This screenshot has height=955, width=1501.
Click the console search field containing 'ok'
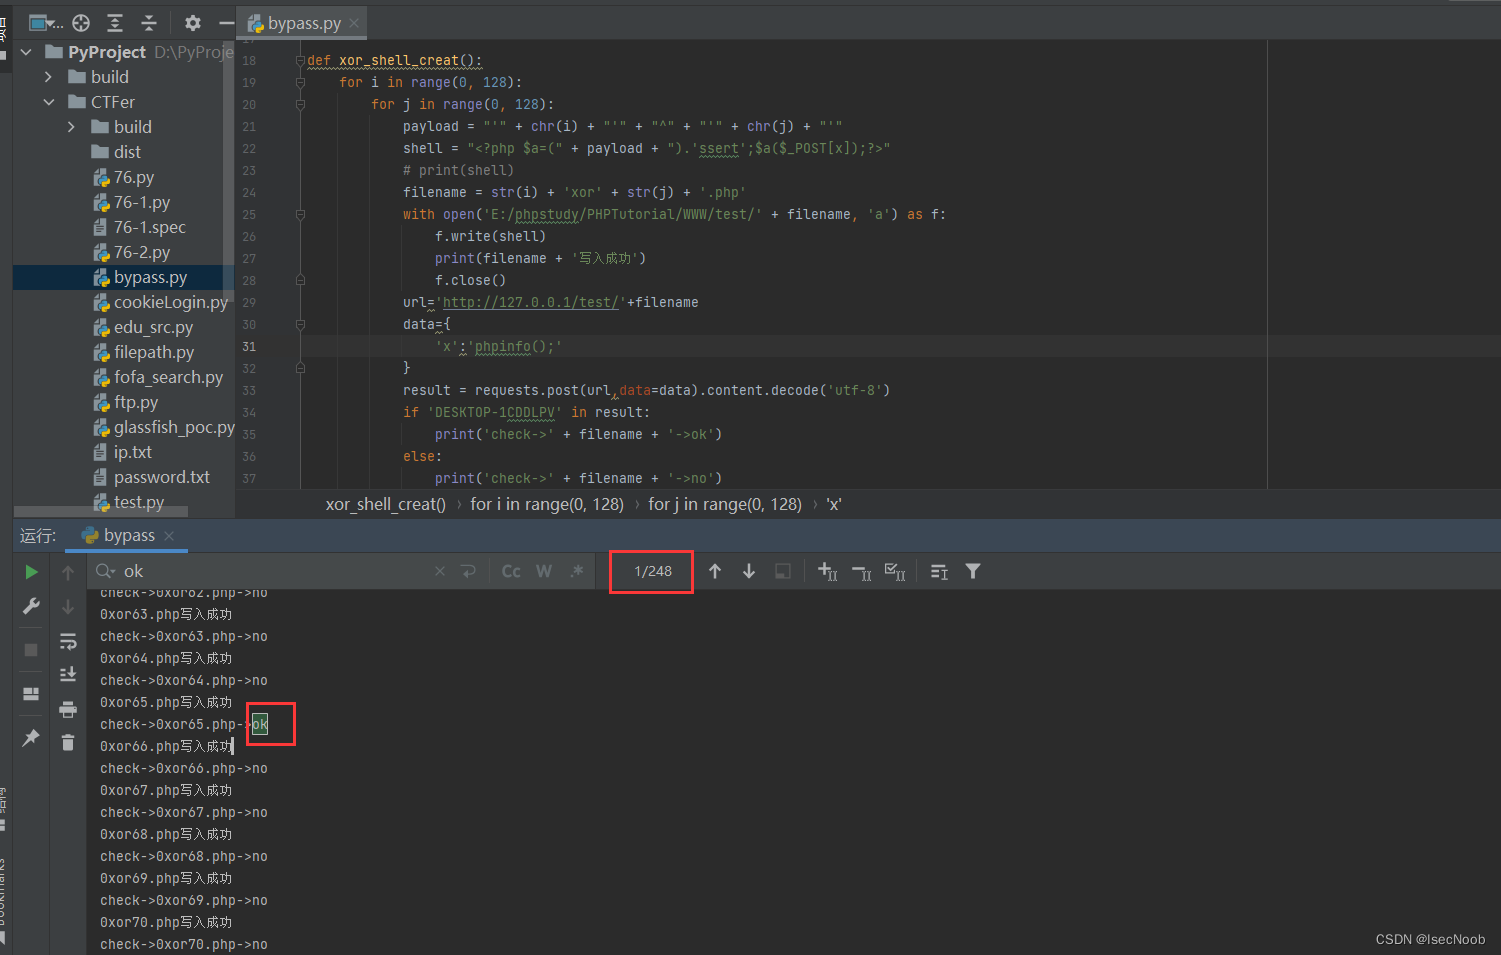pos(275,571)
